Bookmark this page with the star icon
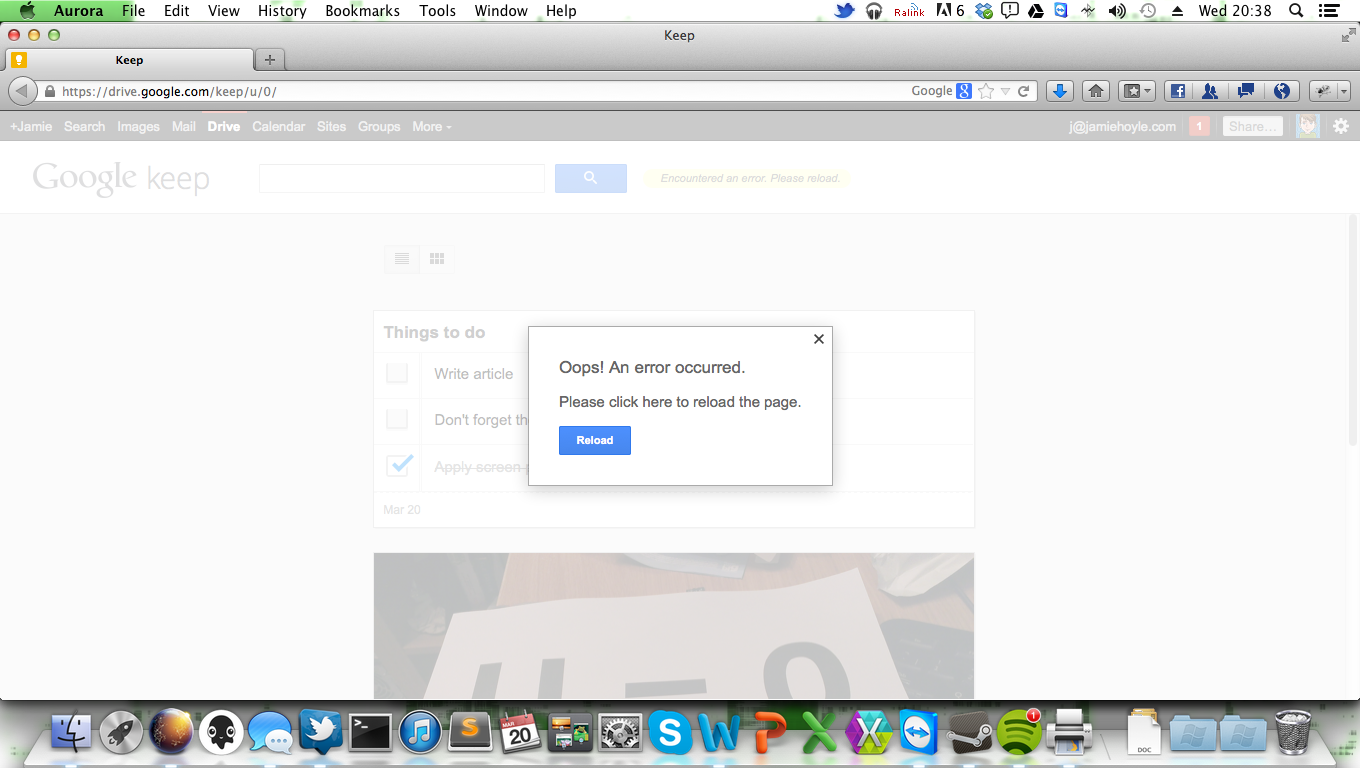 coord(987,91)
